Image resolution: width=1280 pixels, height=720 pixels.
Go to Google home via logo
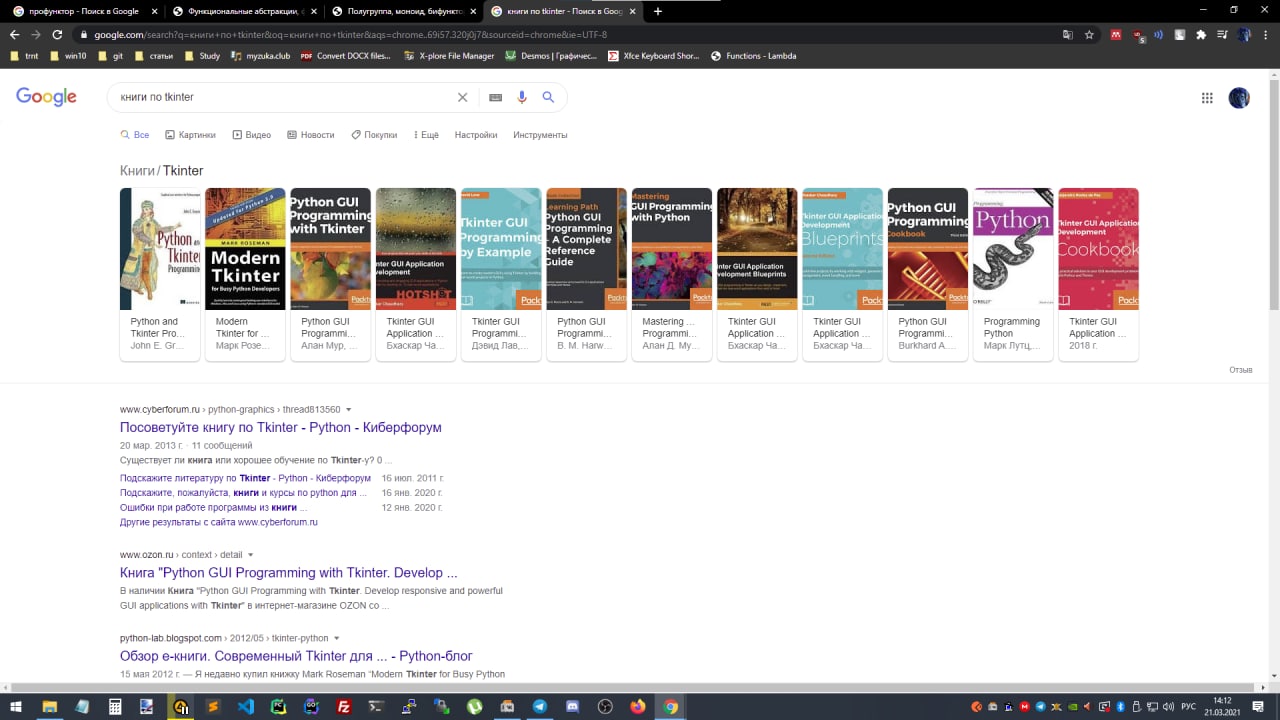click(x=46, y=97)
